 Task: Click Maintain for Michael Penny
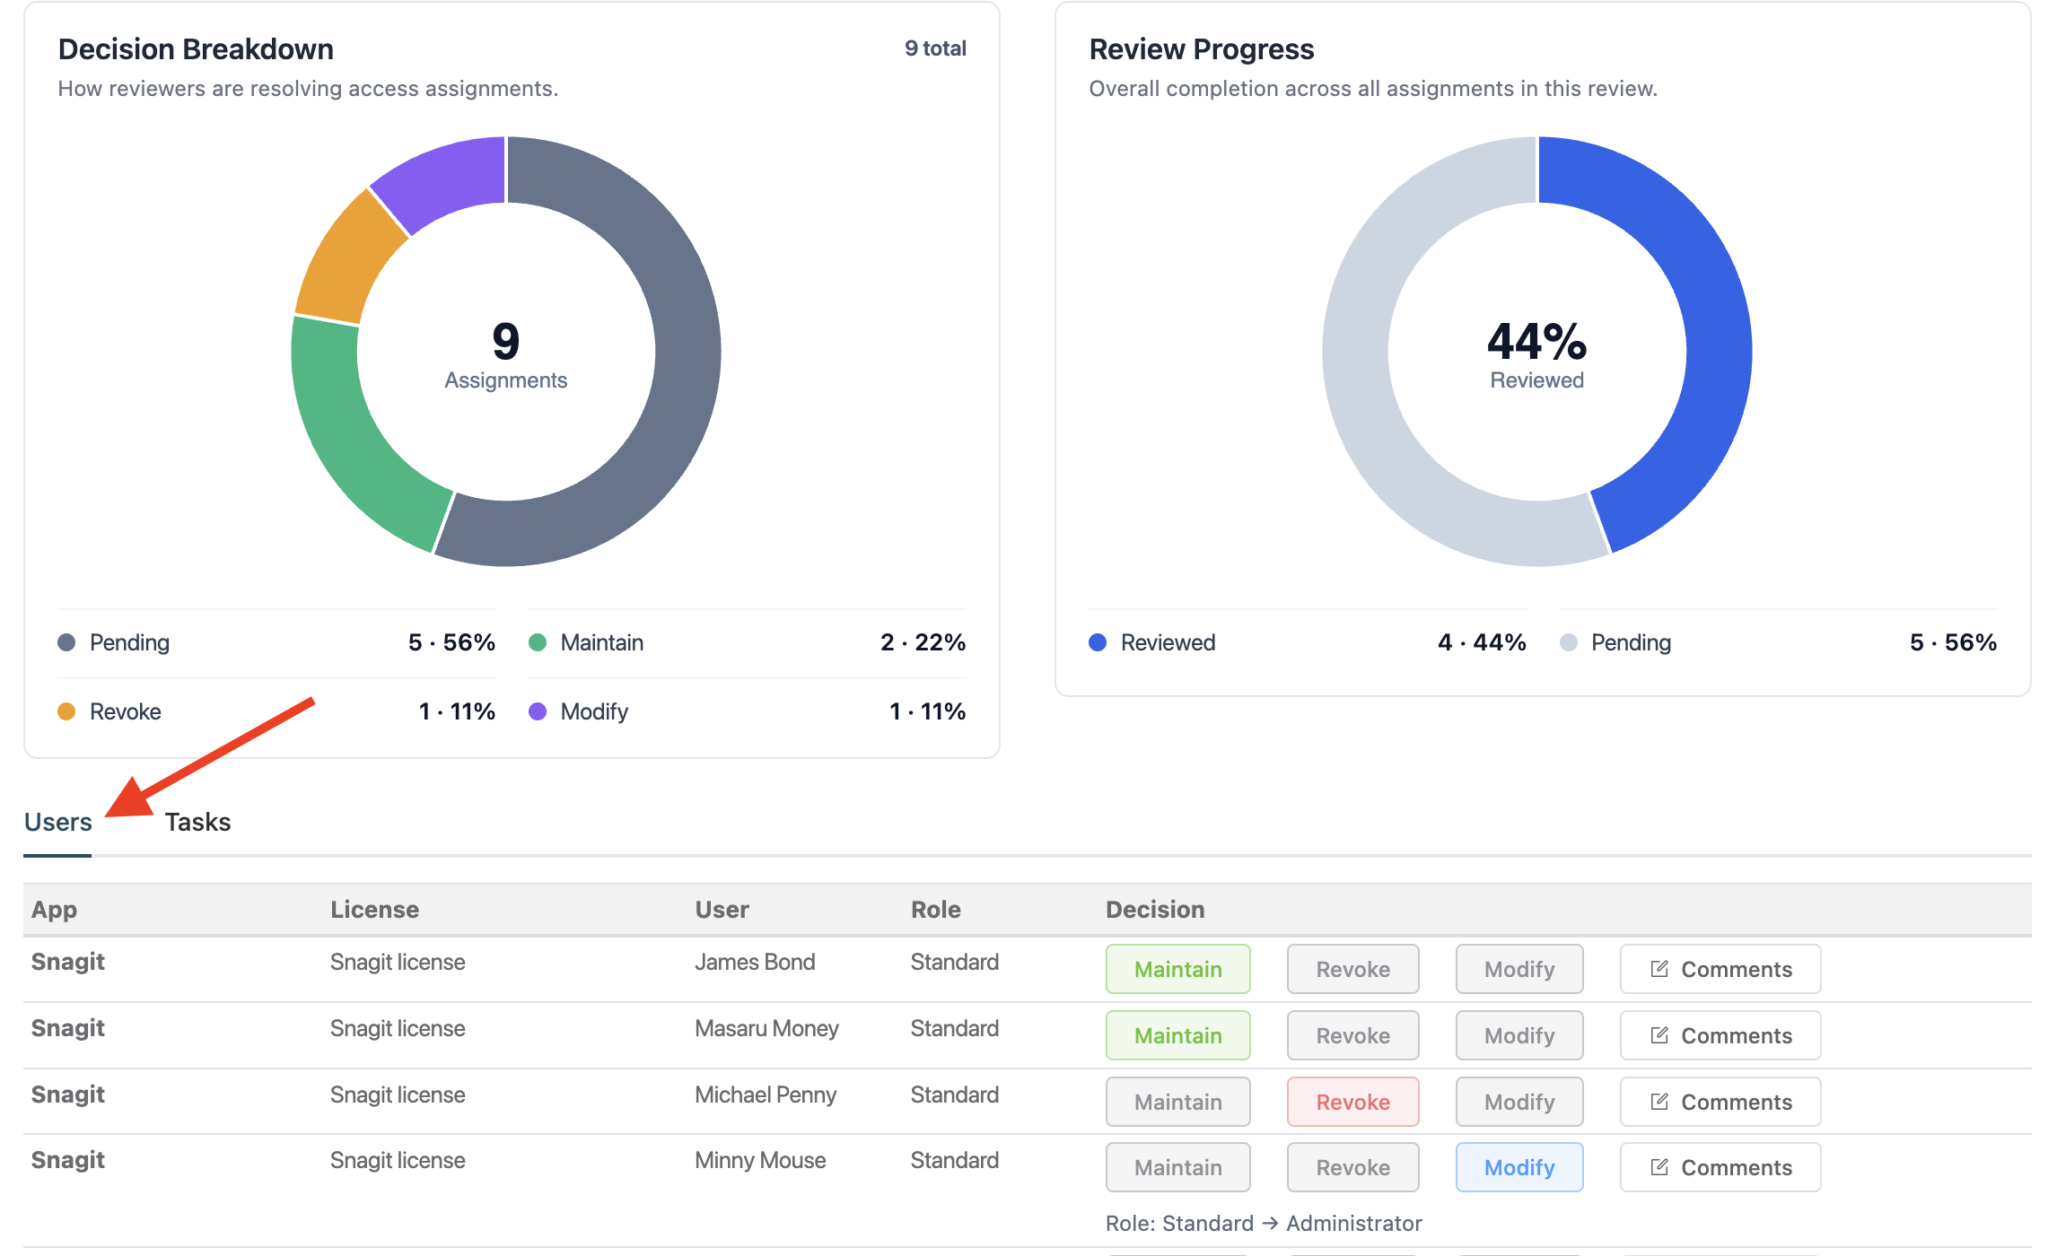pyautogui.click(x=1178, y=1101)
